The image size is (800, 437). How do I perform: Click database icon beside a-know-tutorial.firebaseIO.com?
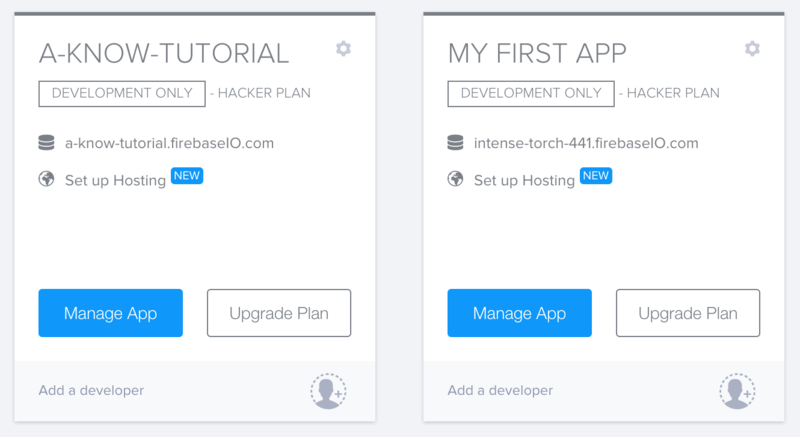click(x=46, y=143)
